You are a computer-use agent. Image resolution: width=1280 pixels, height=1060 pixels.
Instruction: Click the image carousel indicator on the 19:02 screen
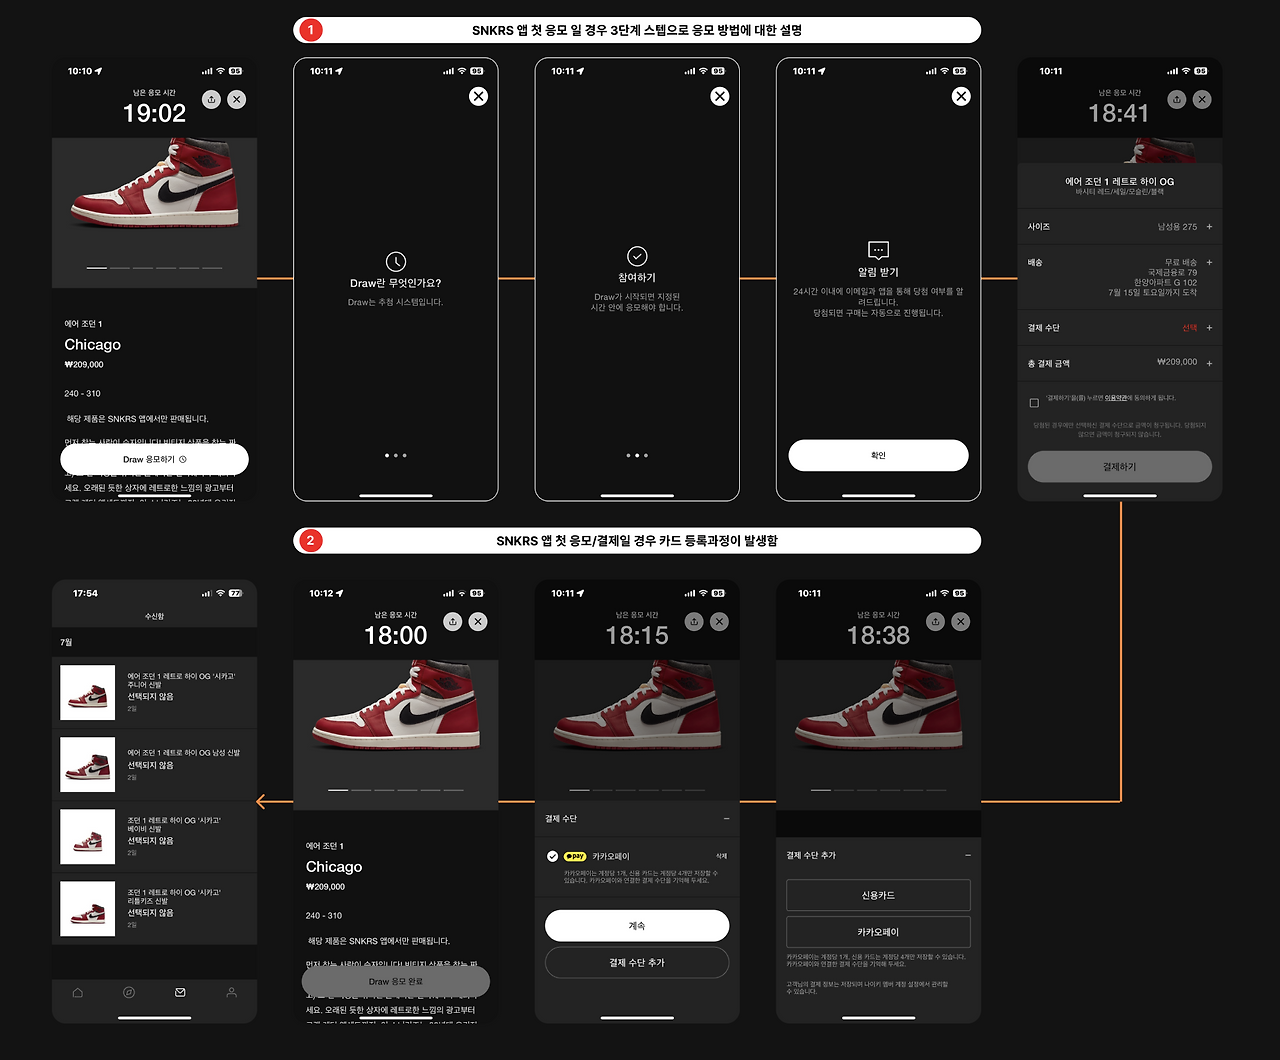point(155,268)
